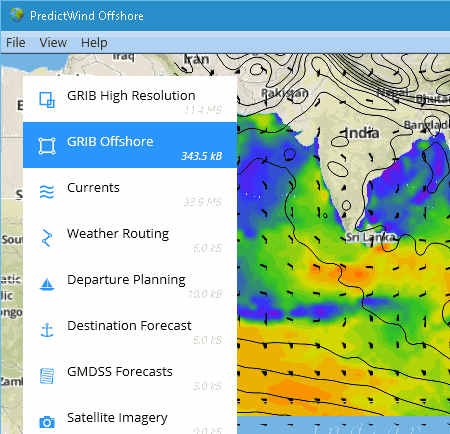Open Destination Forecast label
The image size is (450, 434).
(129, 326)
